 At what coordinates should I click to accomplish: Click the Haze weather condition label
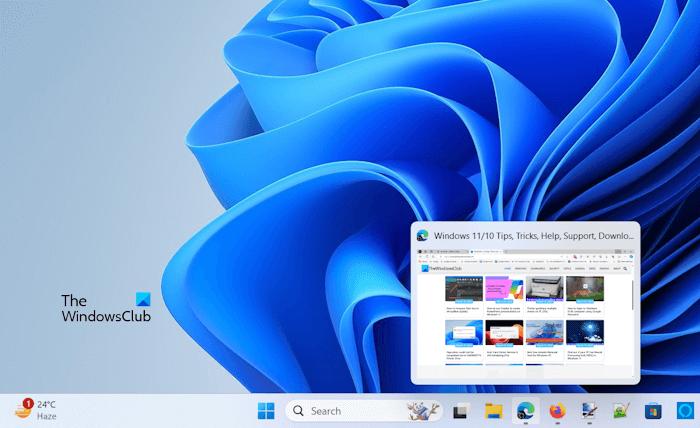(x=48, y=417)
